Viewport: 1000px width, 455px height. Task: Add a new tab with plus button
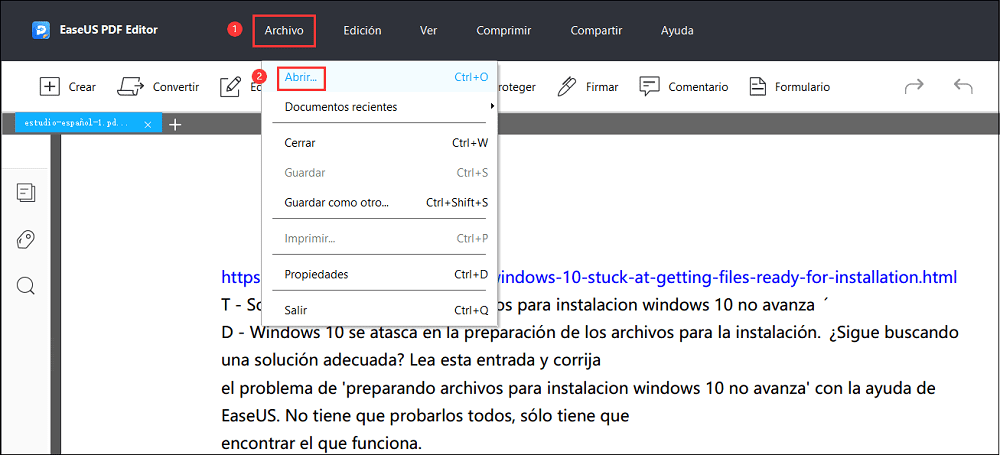175,124
